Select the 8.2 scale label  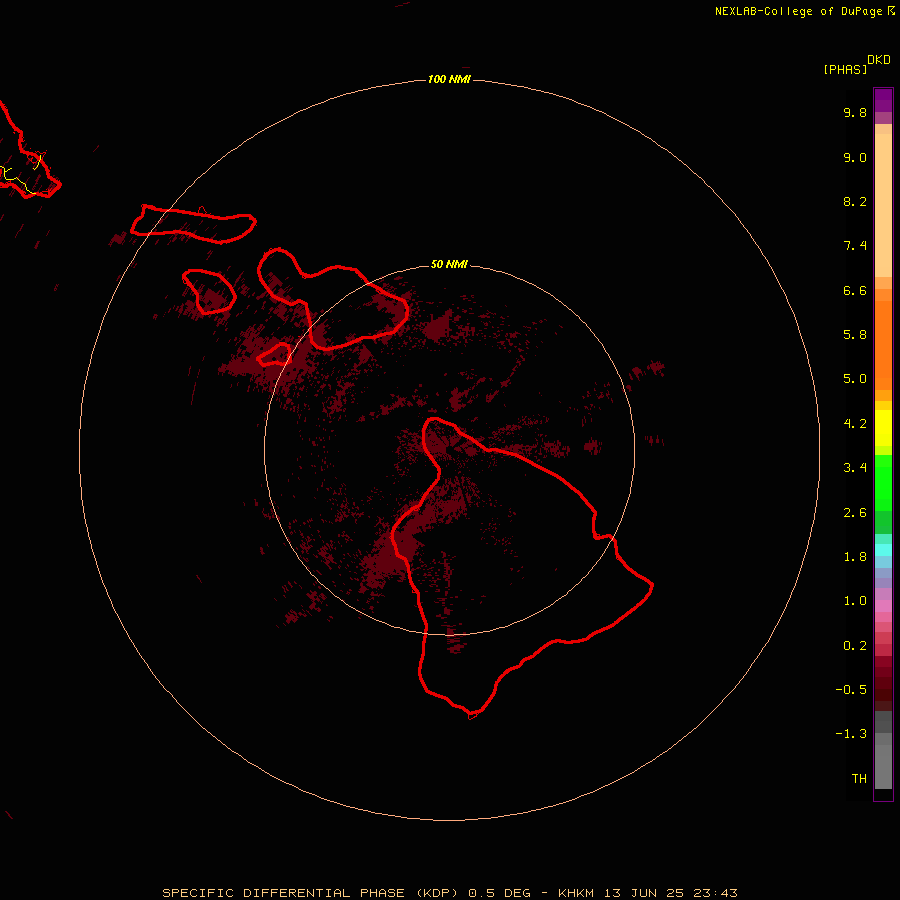tap(855, 201)
